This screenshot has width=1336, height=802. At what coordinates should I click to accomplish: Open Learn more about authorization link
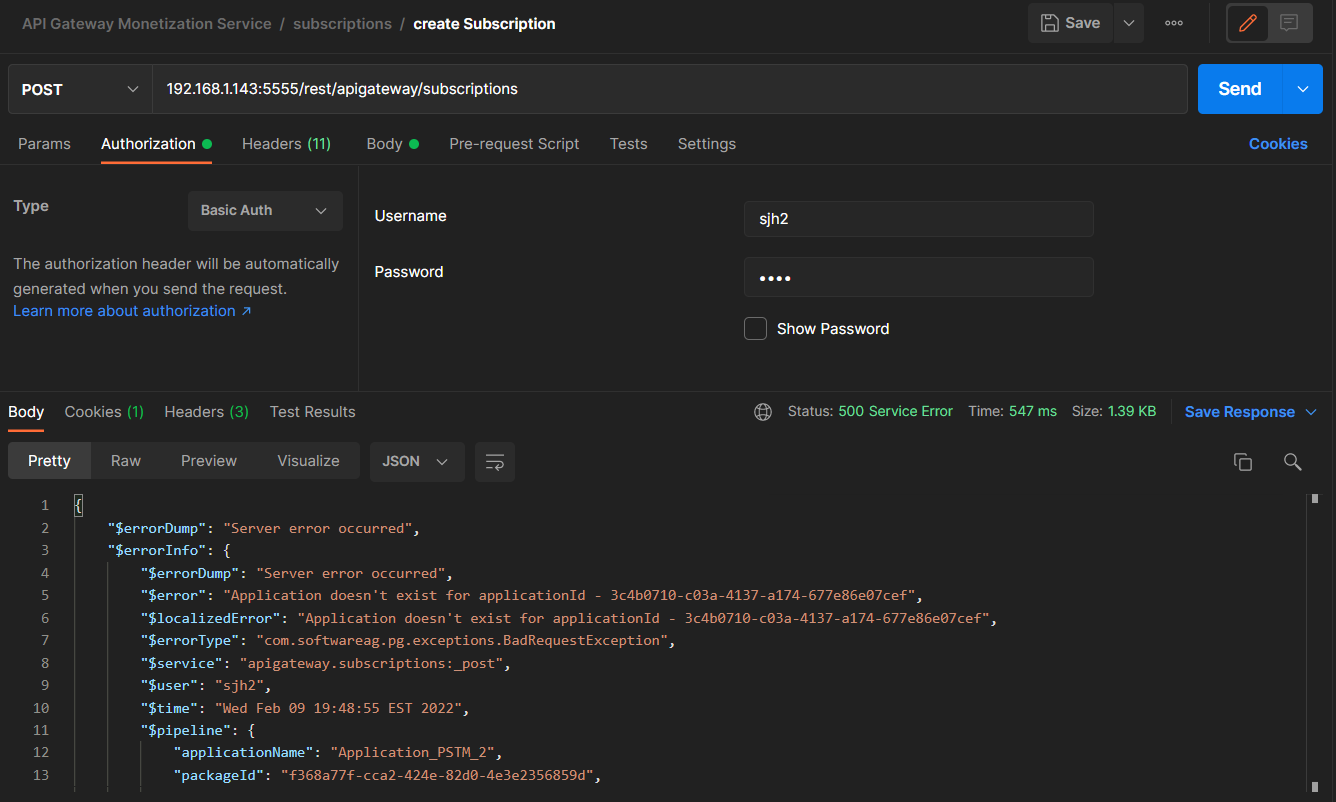(x=132, y=311)
